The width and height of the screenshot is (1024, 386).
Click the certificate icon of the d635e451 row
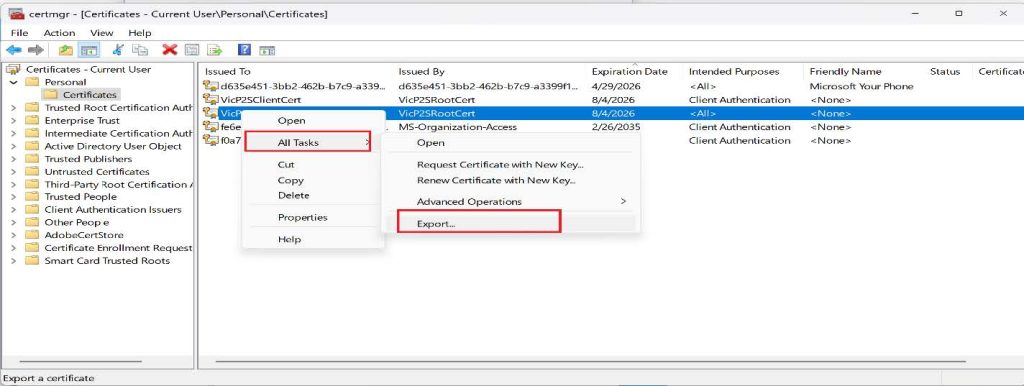(210, 86)
